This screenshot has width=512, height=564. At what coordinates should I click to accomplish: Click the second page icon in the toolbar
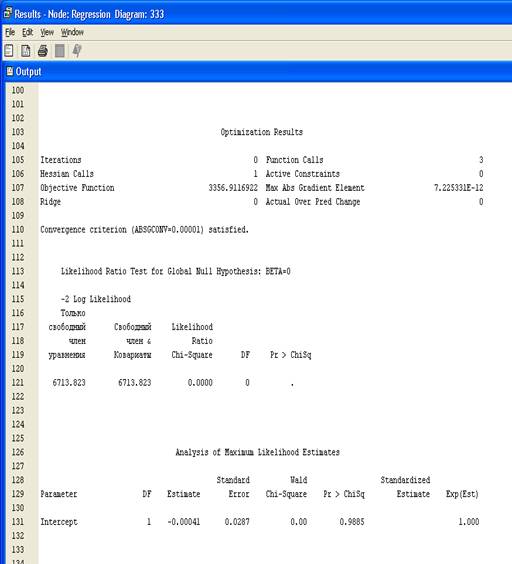[26, 51]
